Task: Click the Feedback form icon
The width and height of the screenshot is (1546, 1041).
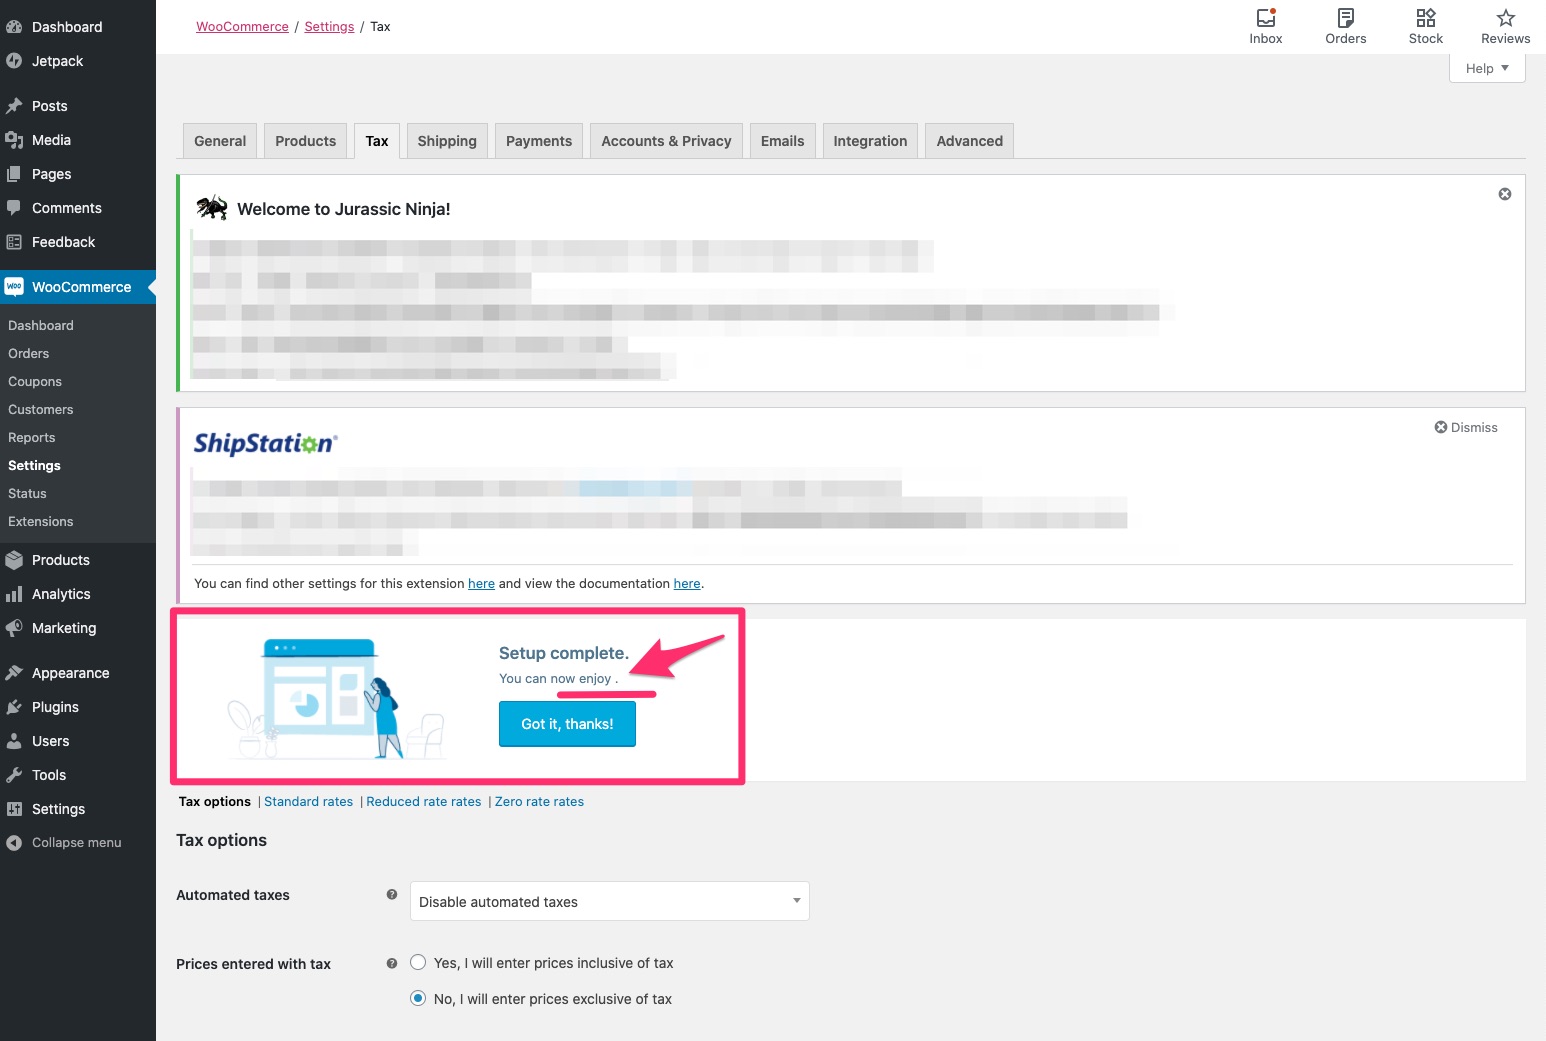Action: click(14, 242)
